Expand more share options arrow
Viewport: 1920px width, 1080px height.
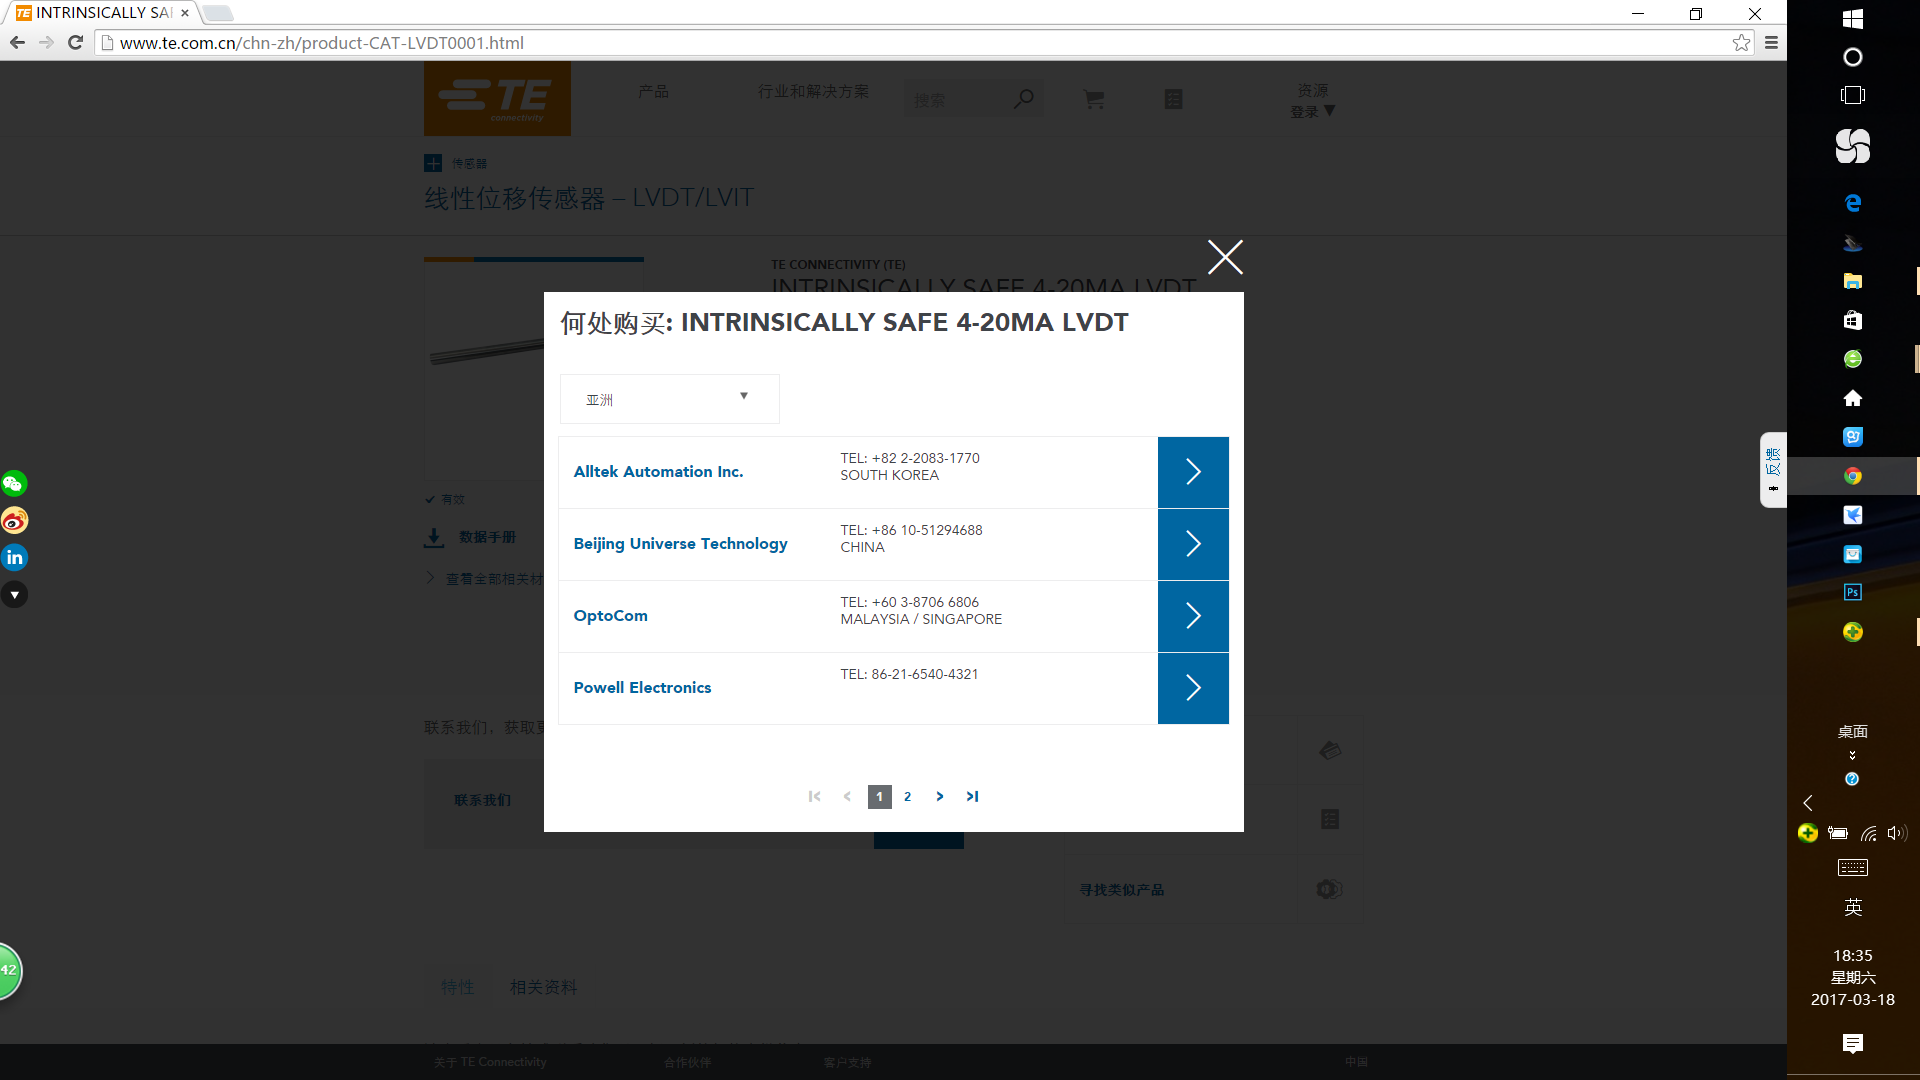click(14, 595)
